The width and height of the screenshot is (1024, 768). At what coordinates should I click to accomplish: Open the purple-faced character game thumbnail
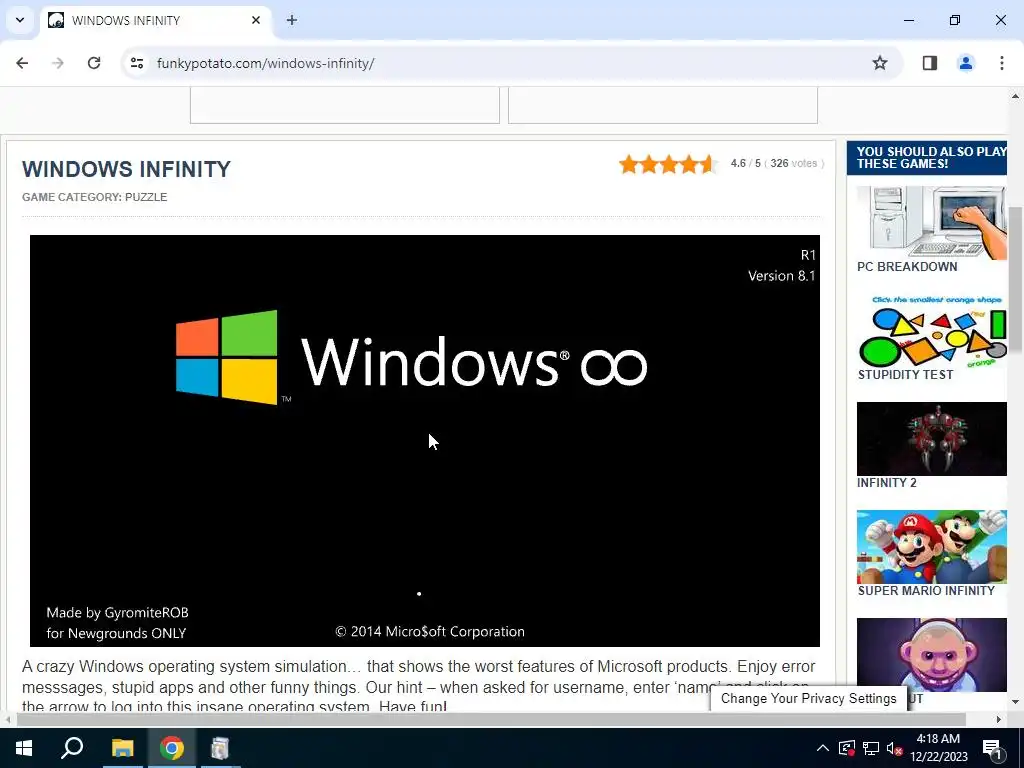pos(931,654)
